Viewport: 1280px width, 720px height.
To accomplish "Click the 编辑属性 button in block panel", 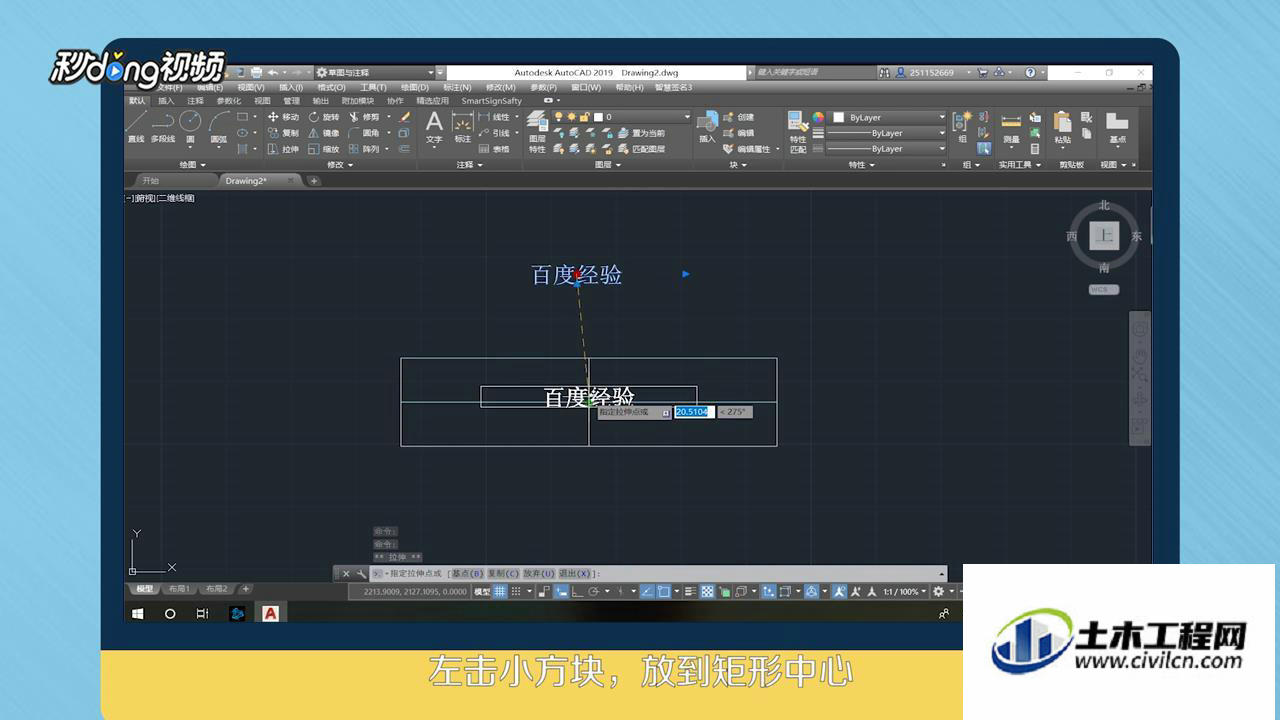I will [747, 149].
